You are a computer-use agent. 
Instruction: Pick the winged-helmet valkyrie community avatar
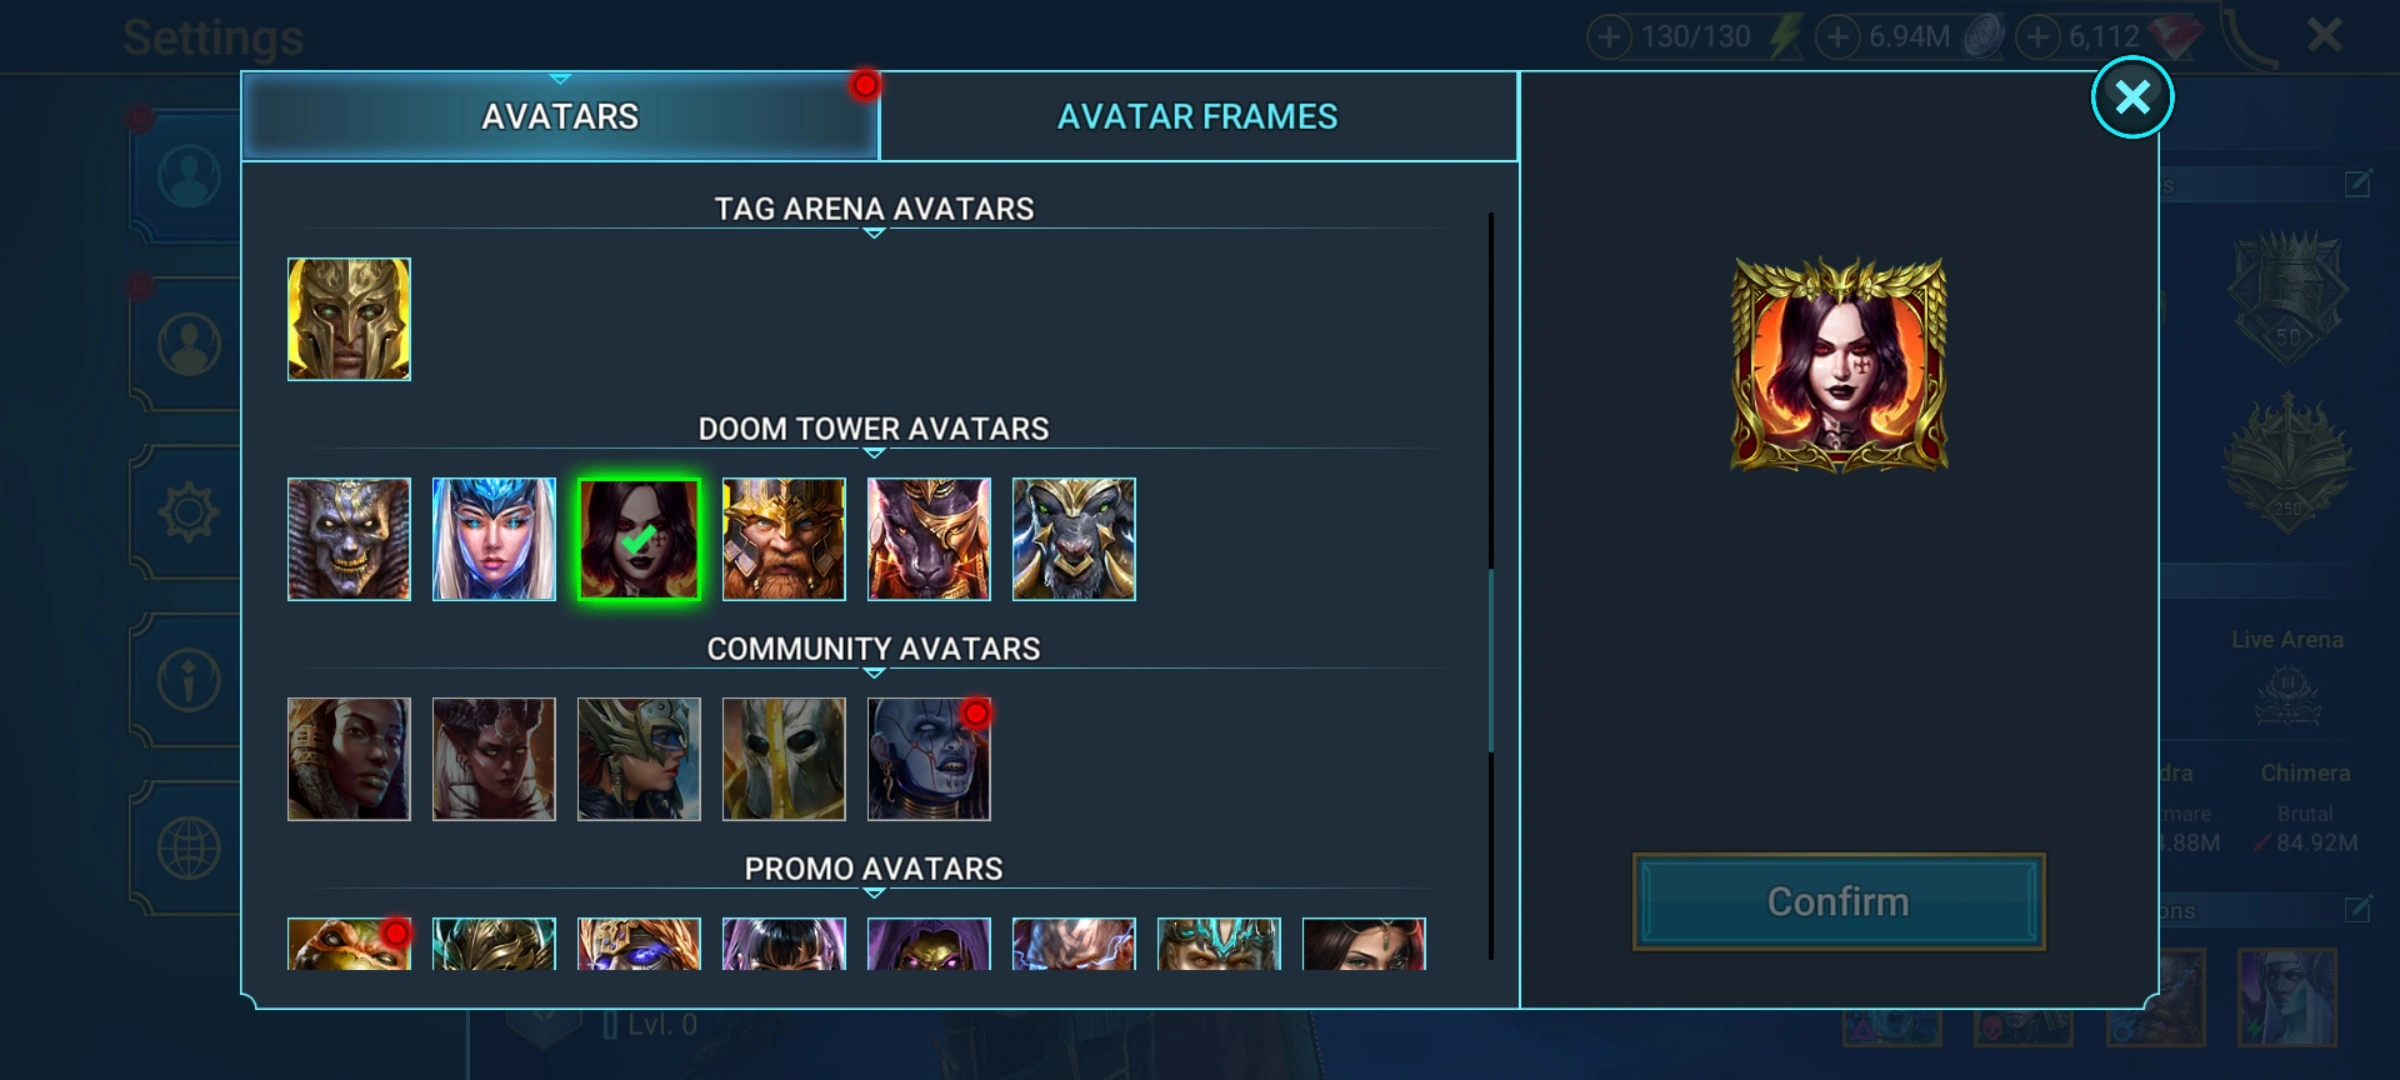639,759
